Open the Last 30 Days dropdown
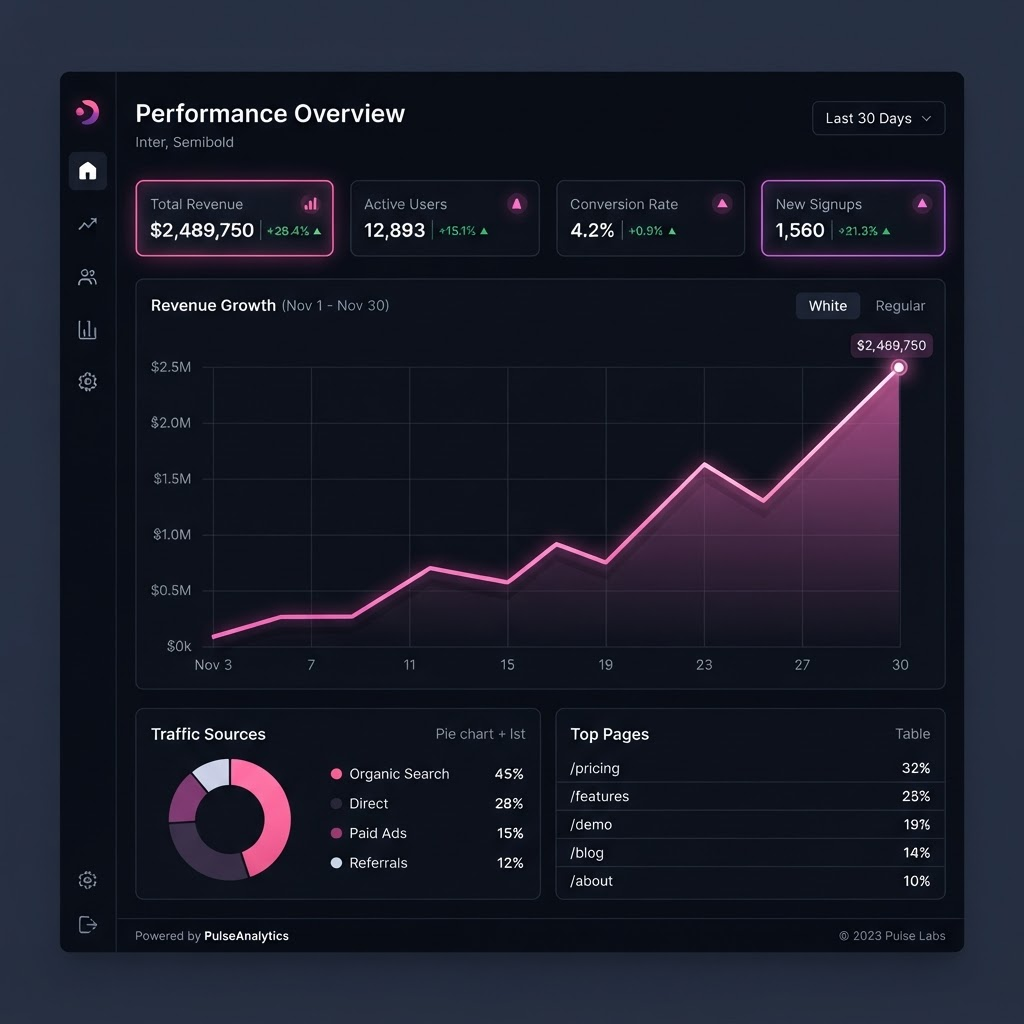This screenshot has width=1024, height=1024. point(878,118)
